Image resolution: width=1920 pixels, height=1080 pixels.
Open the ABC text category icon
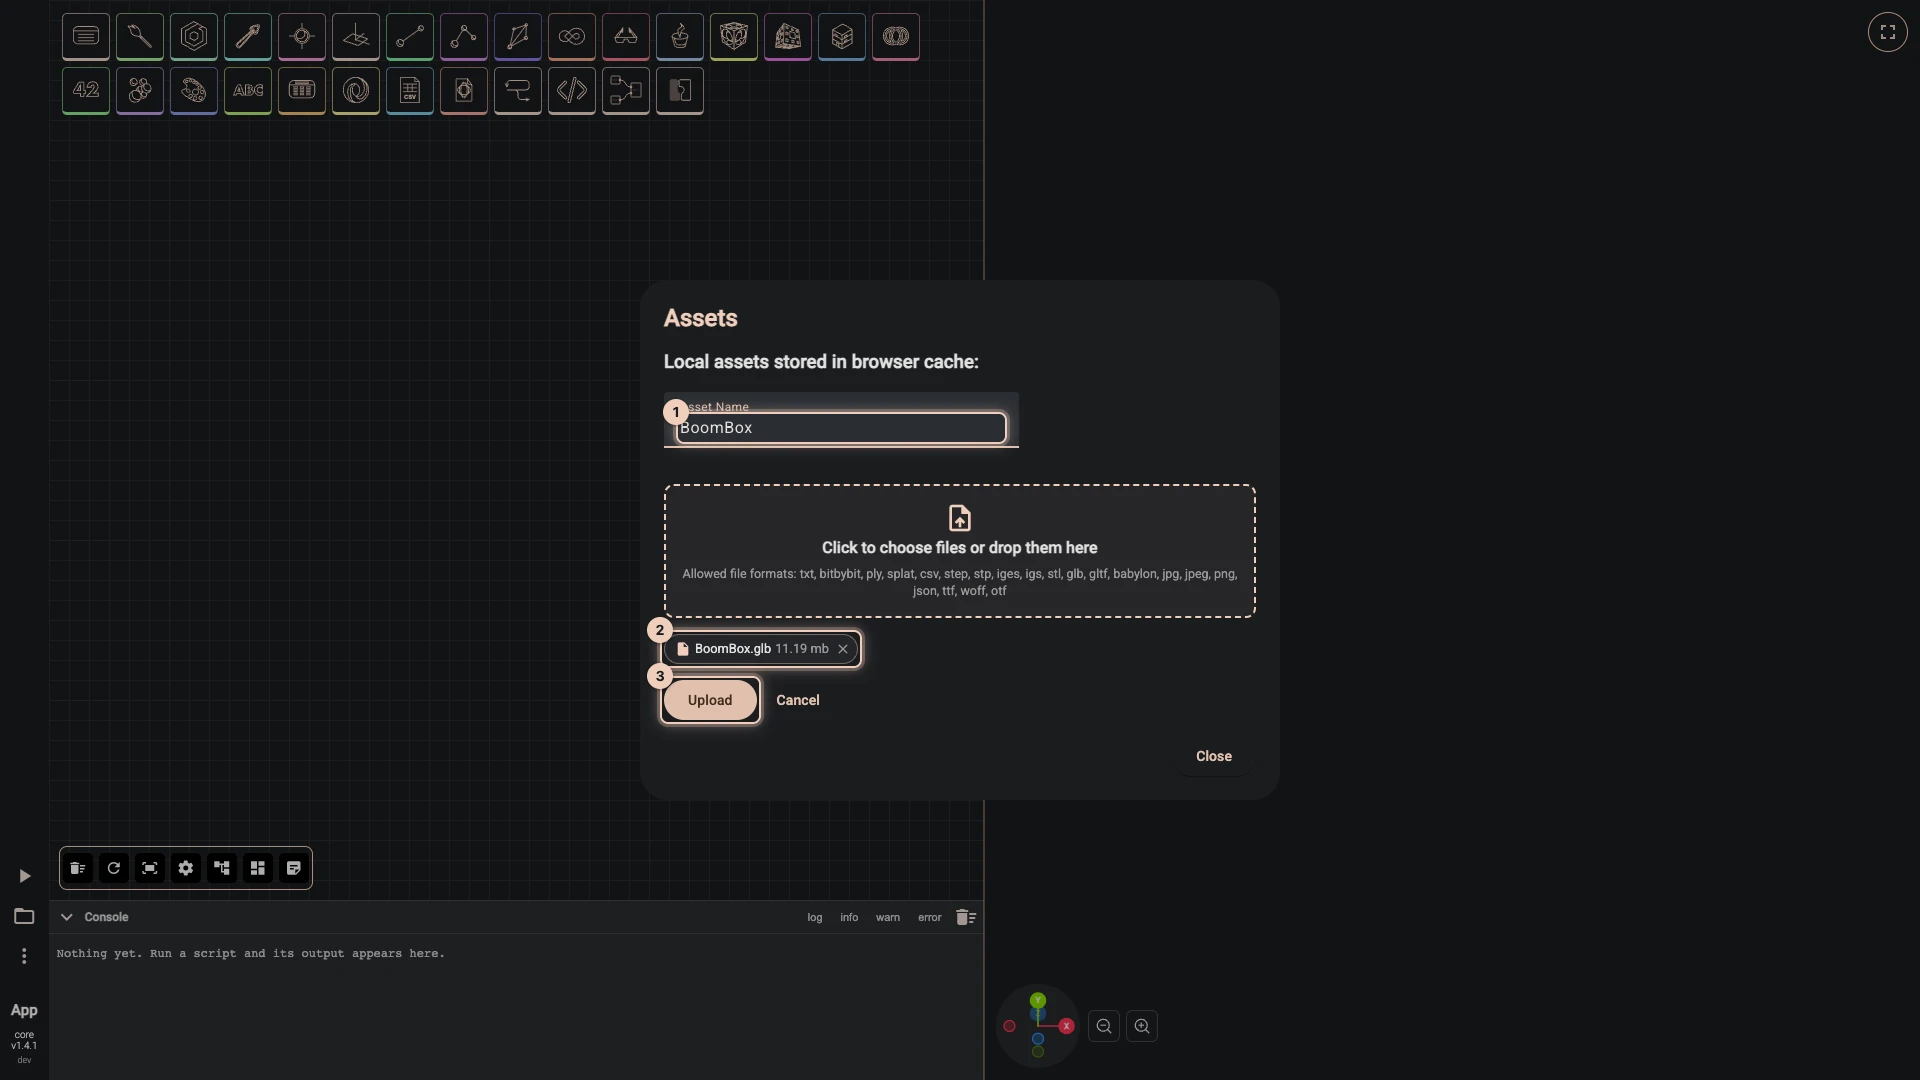(248, 91)
